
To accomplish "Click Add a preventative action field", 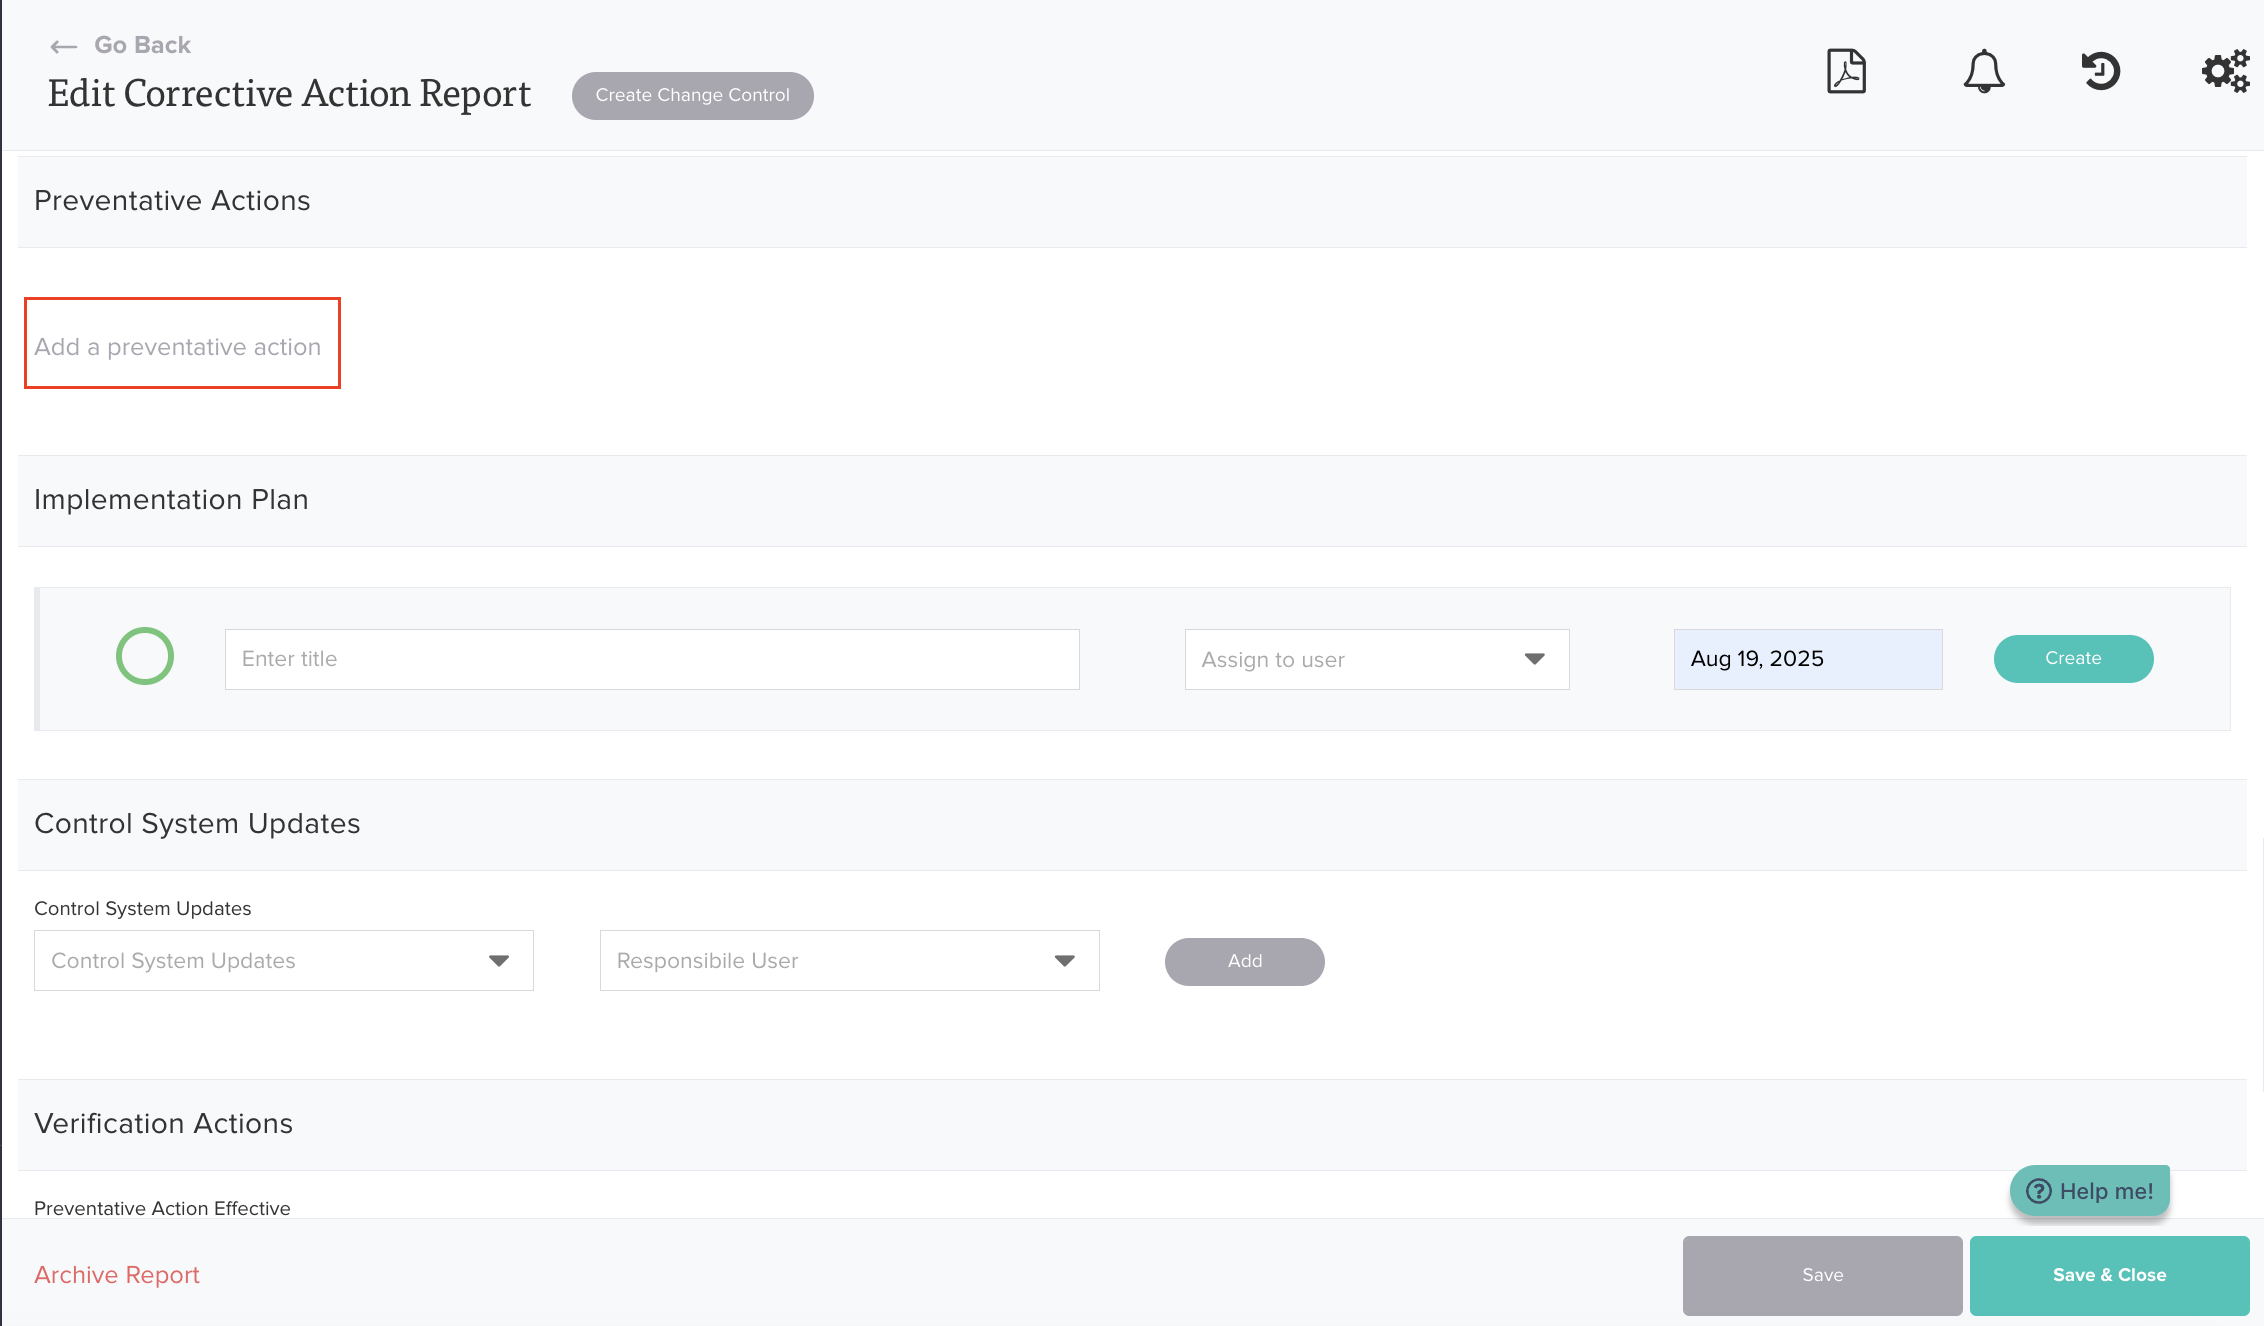I will click(181, 346).
